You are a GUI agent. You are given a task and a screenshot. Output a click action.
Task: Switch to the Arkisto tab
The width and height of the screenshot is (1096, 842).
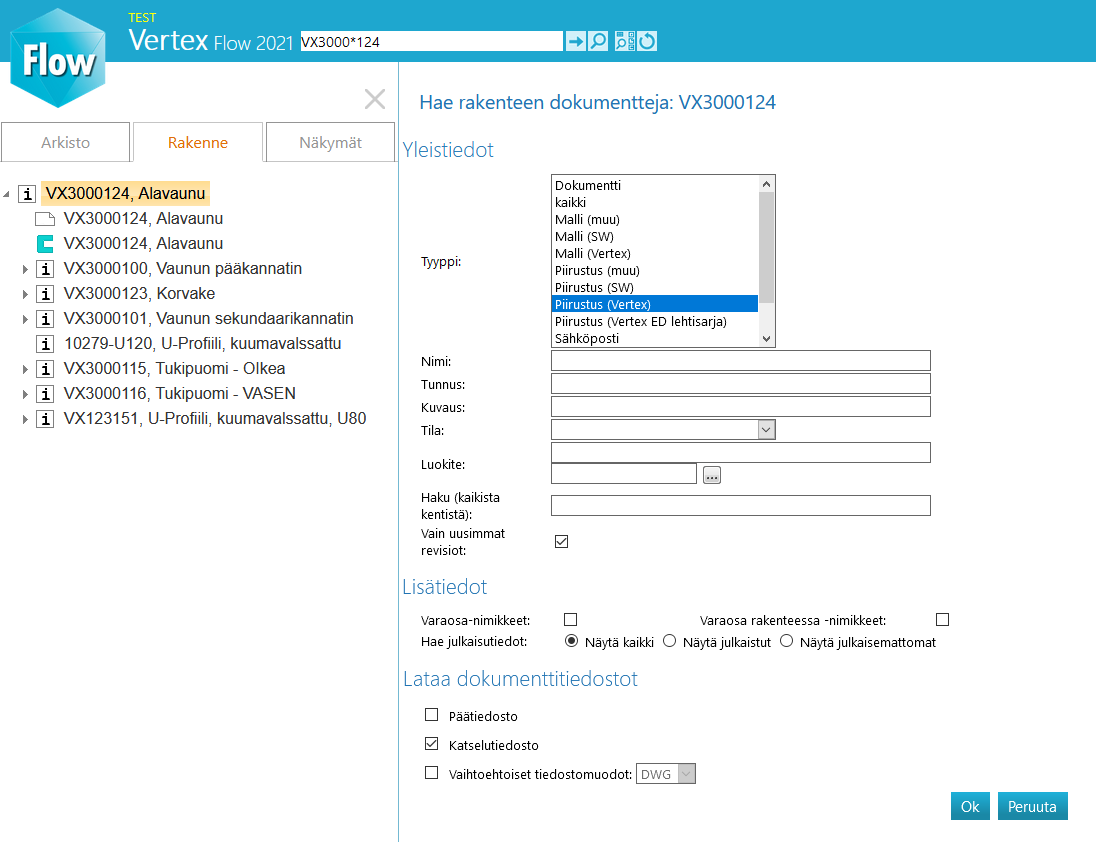pyautogui.click(x=66, y=143)
